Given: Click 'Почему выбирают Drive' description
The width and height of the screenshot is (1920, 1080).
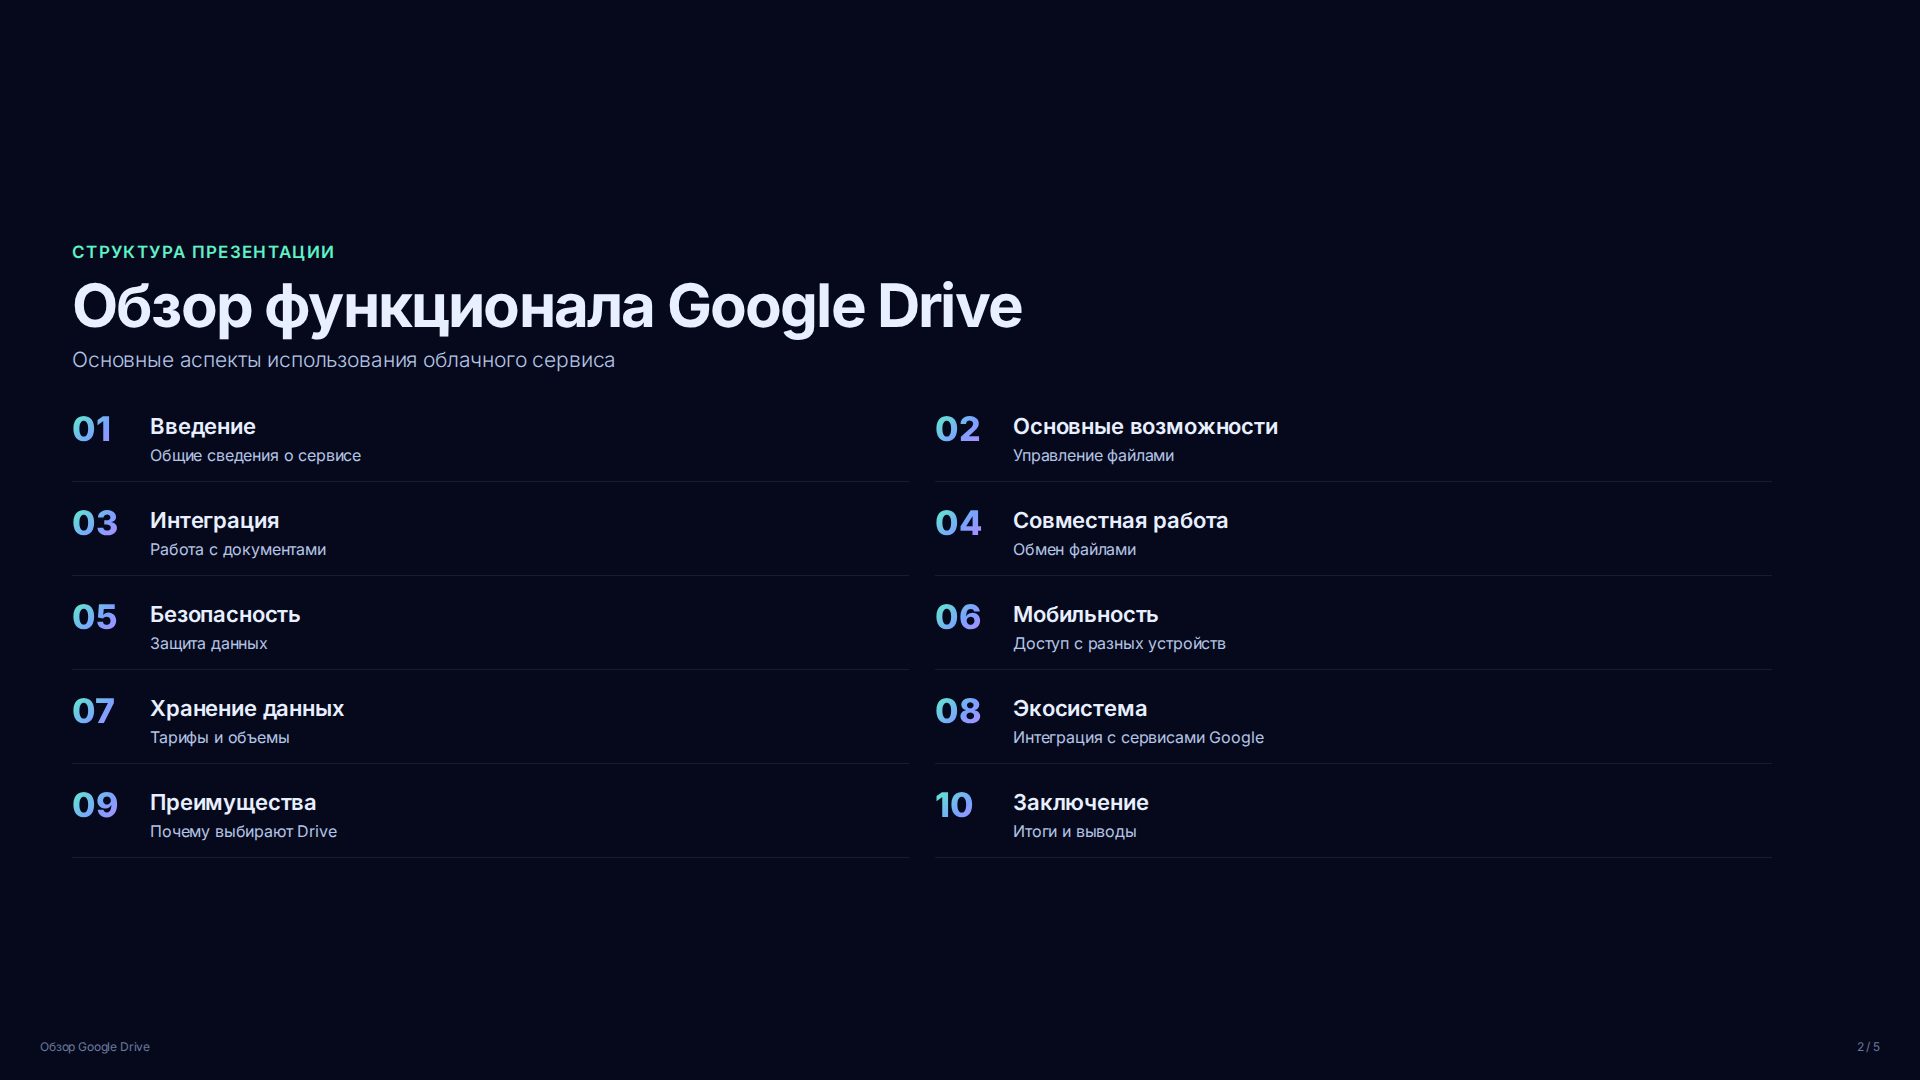Looking at the screenshot, I should pos(243,832).
